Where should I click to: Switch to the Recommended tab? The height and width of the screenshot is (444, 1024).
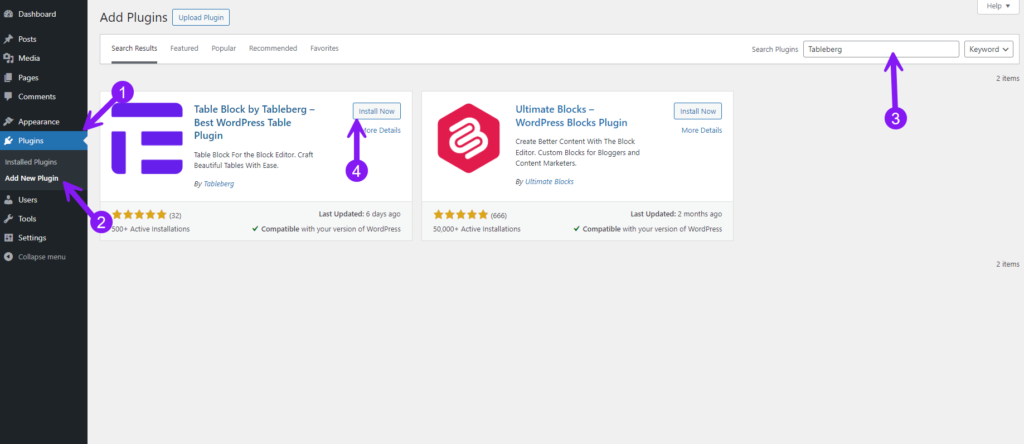coord(273,48)
